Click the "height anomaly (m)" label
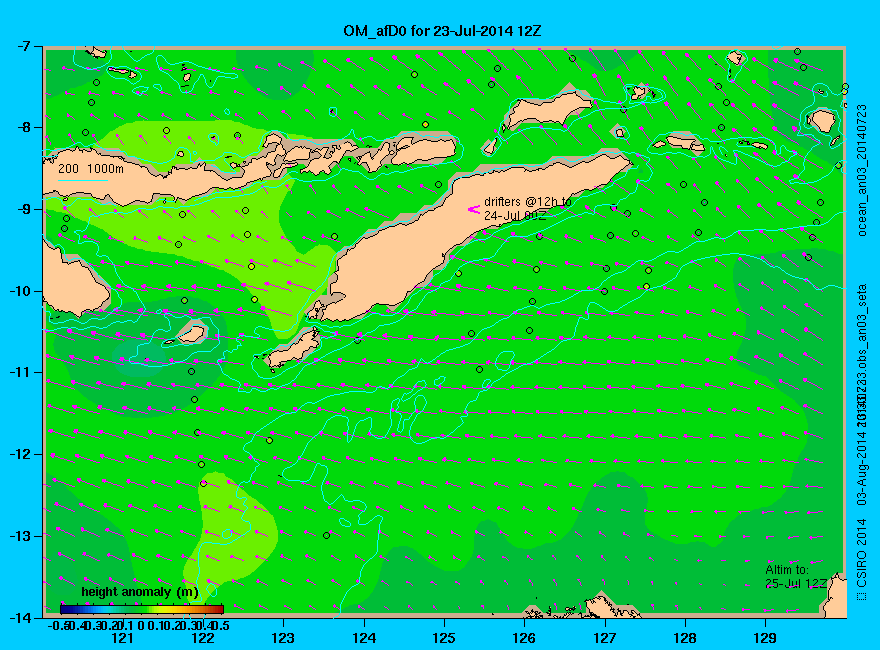Image resolution: width=880 pixels, height=650 pixels. pyautogui.click(x=140, y=592)
